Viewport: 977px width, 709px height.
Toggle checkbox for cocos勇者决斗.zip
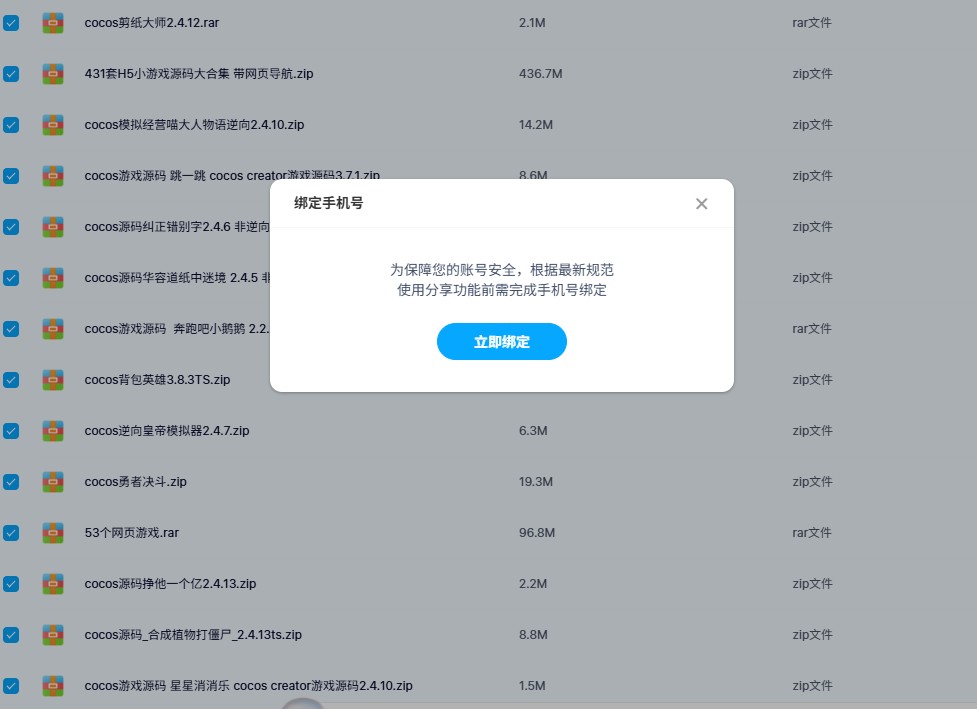pos(11,482)
